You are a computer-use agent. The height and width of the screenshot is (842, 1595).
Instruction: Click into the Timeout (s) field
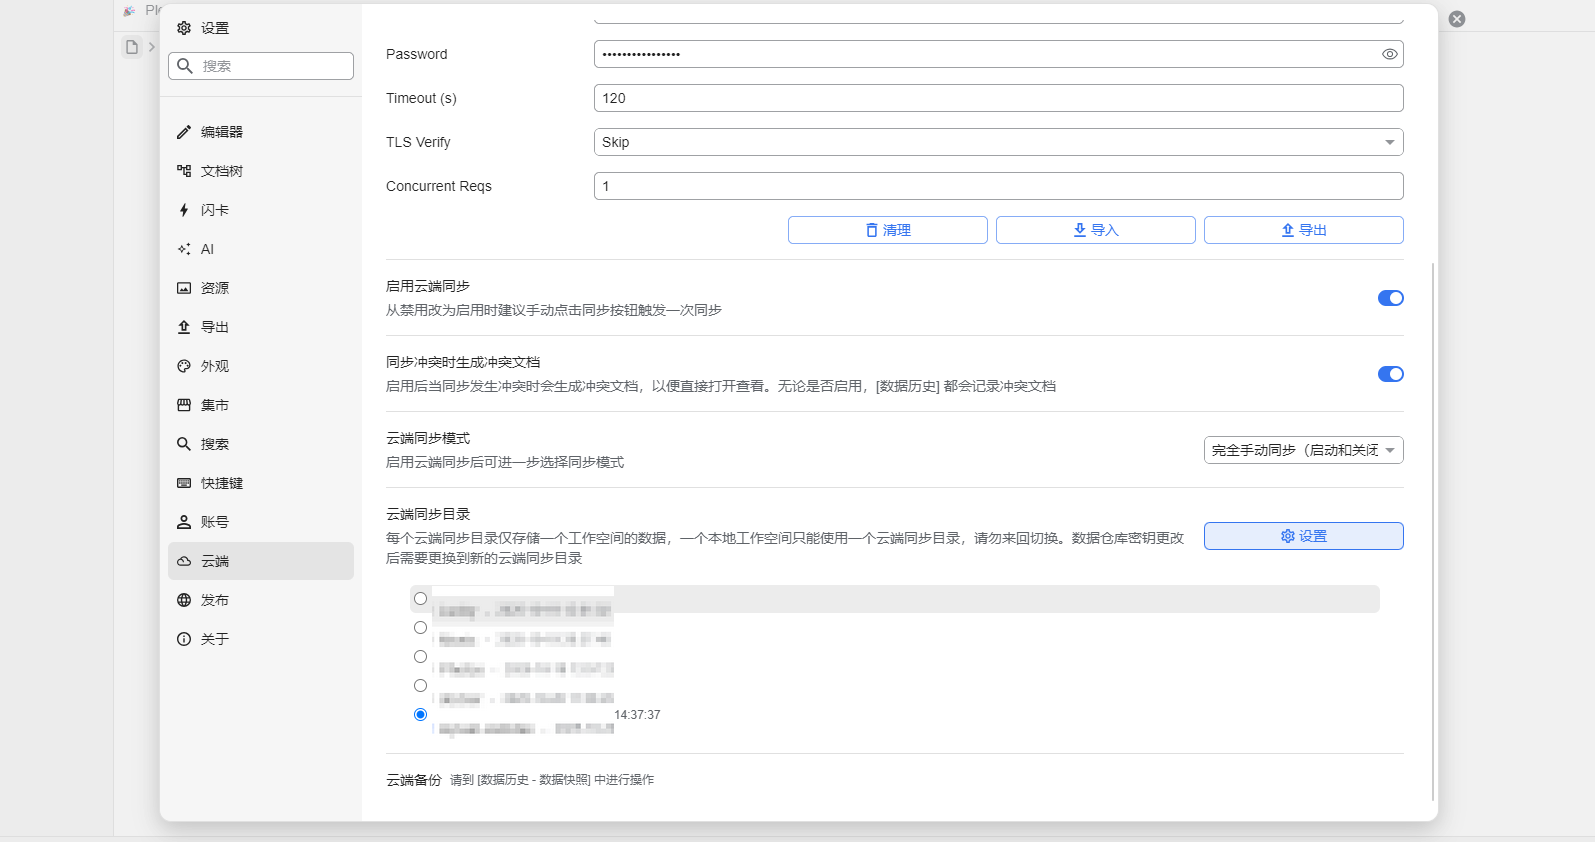point(999,98)
